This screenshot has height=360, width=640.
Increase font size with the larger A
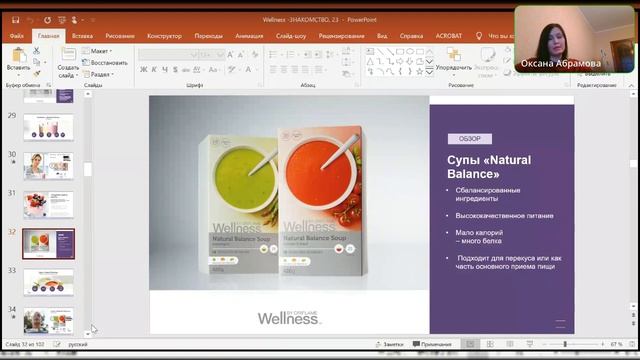(230, 54)
